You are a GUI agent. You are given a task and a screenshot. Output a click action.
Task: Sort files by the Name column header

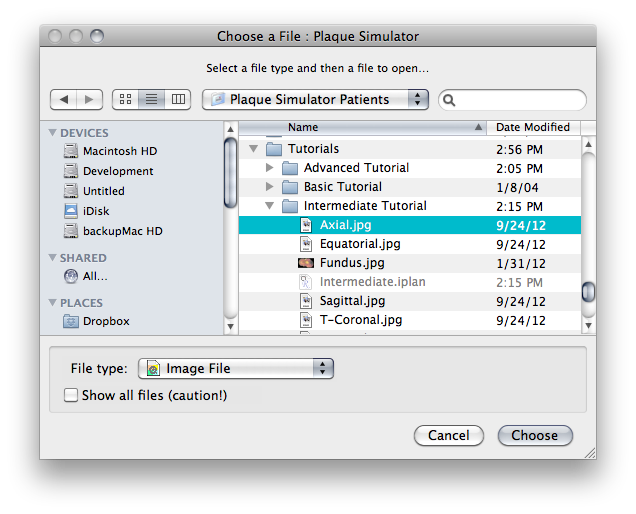(x=363, y=127)
